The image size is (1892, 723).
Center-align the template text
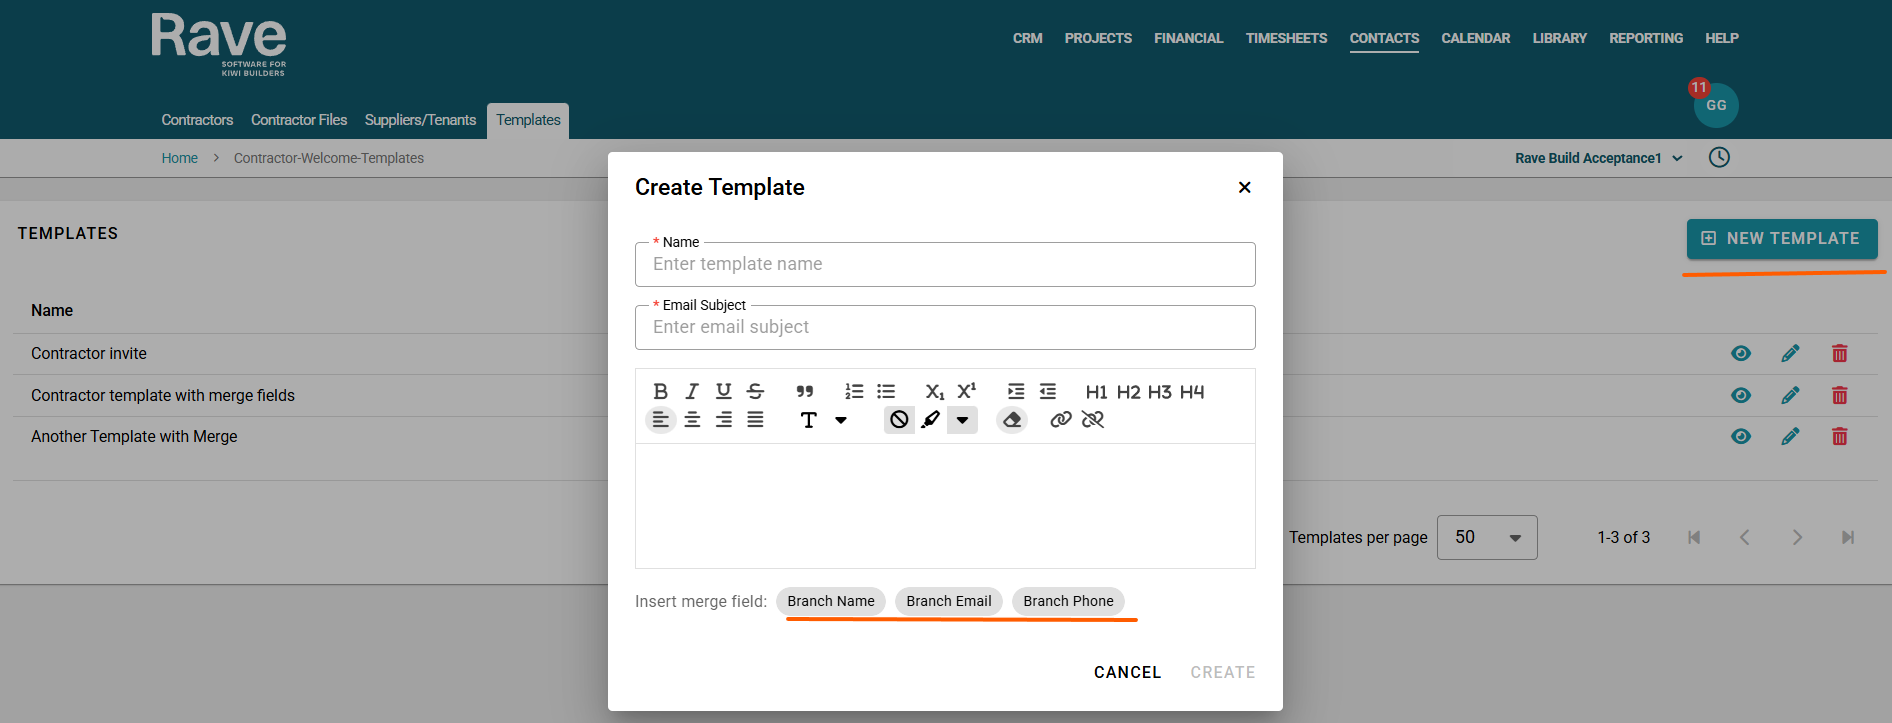(692, 420)
